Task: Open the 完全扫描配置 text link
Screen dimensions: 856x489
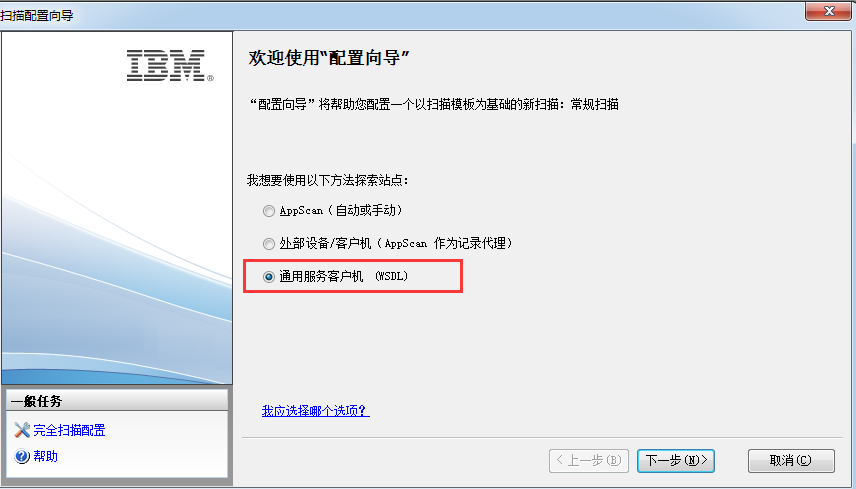Action: [69, 430]
